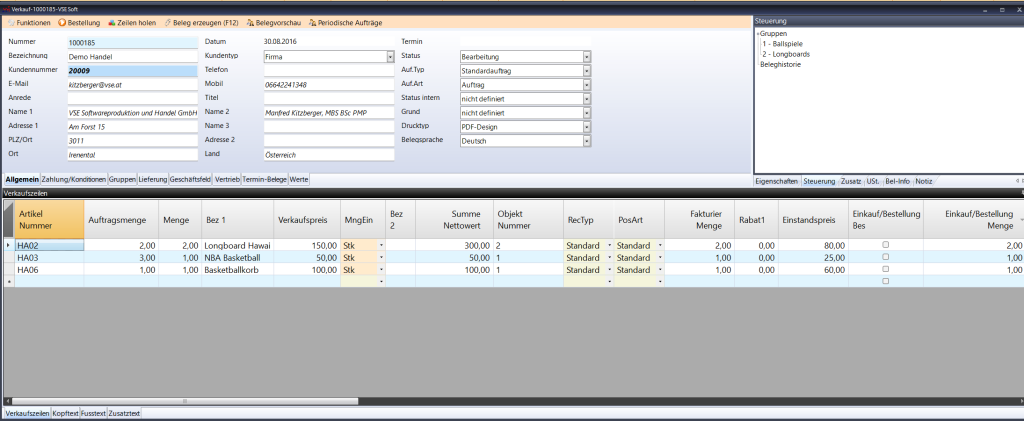The width and height of the screenshot is (1024, 421).
Task: Tick Einkauf/Bestellung checkbox for HA02 row
Action: click(x=885, y=245)
